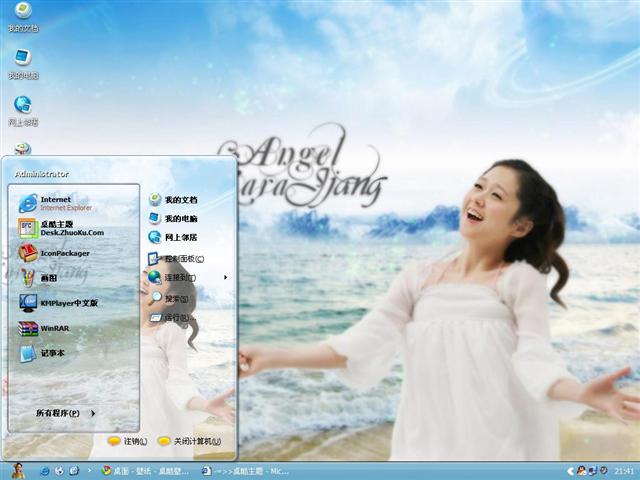The width and height of the screenshot is (640, 480).
Task: Open 控制面板(C) control panel
Action: 176,258
